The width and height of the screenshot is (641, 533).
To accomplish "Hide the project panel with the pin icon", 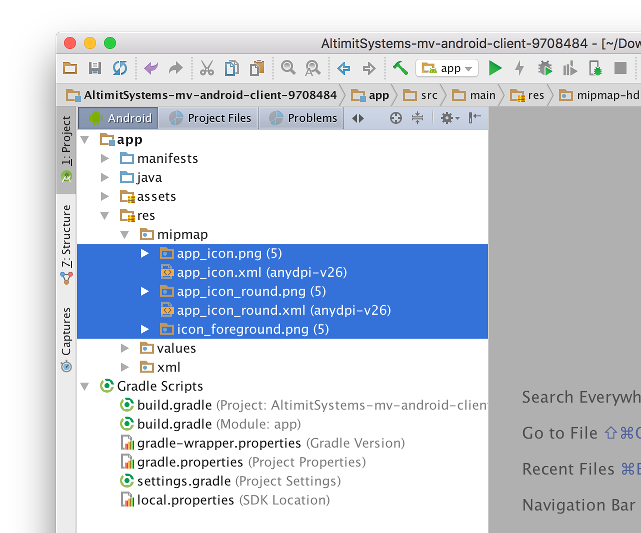I will [474, 118].
